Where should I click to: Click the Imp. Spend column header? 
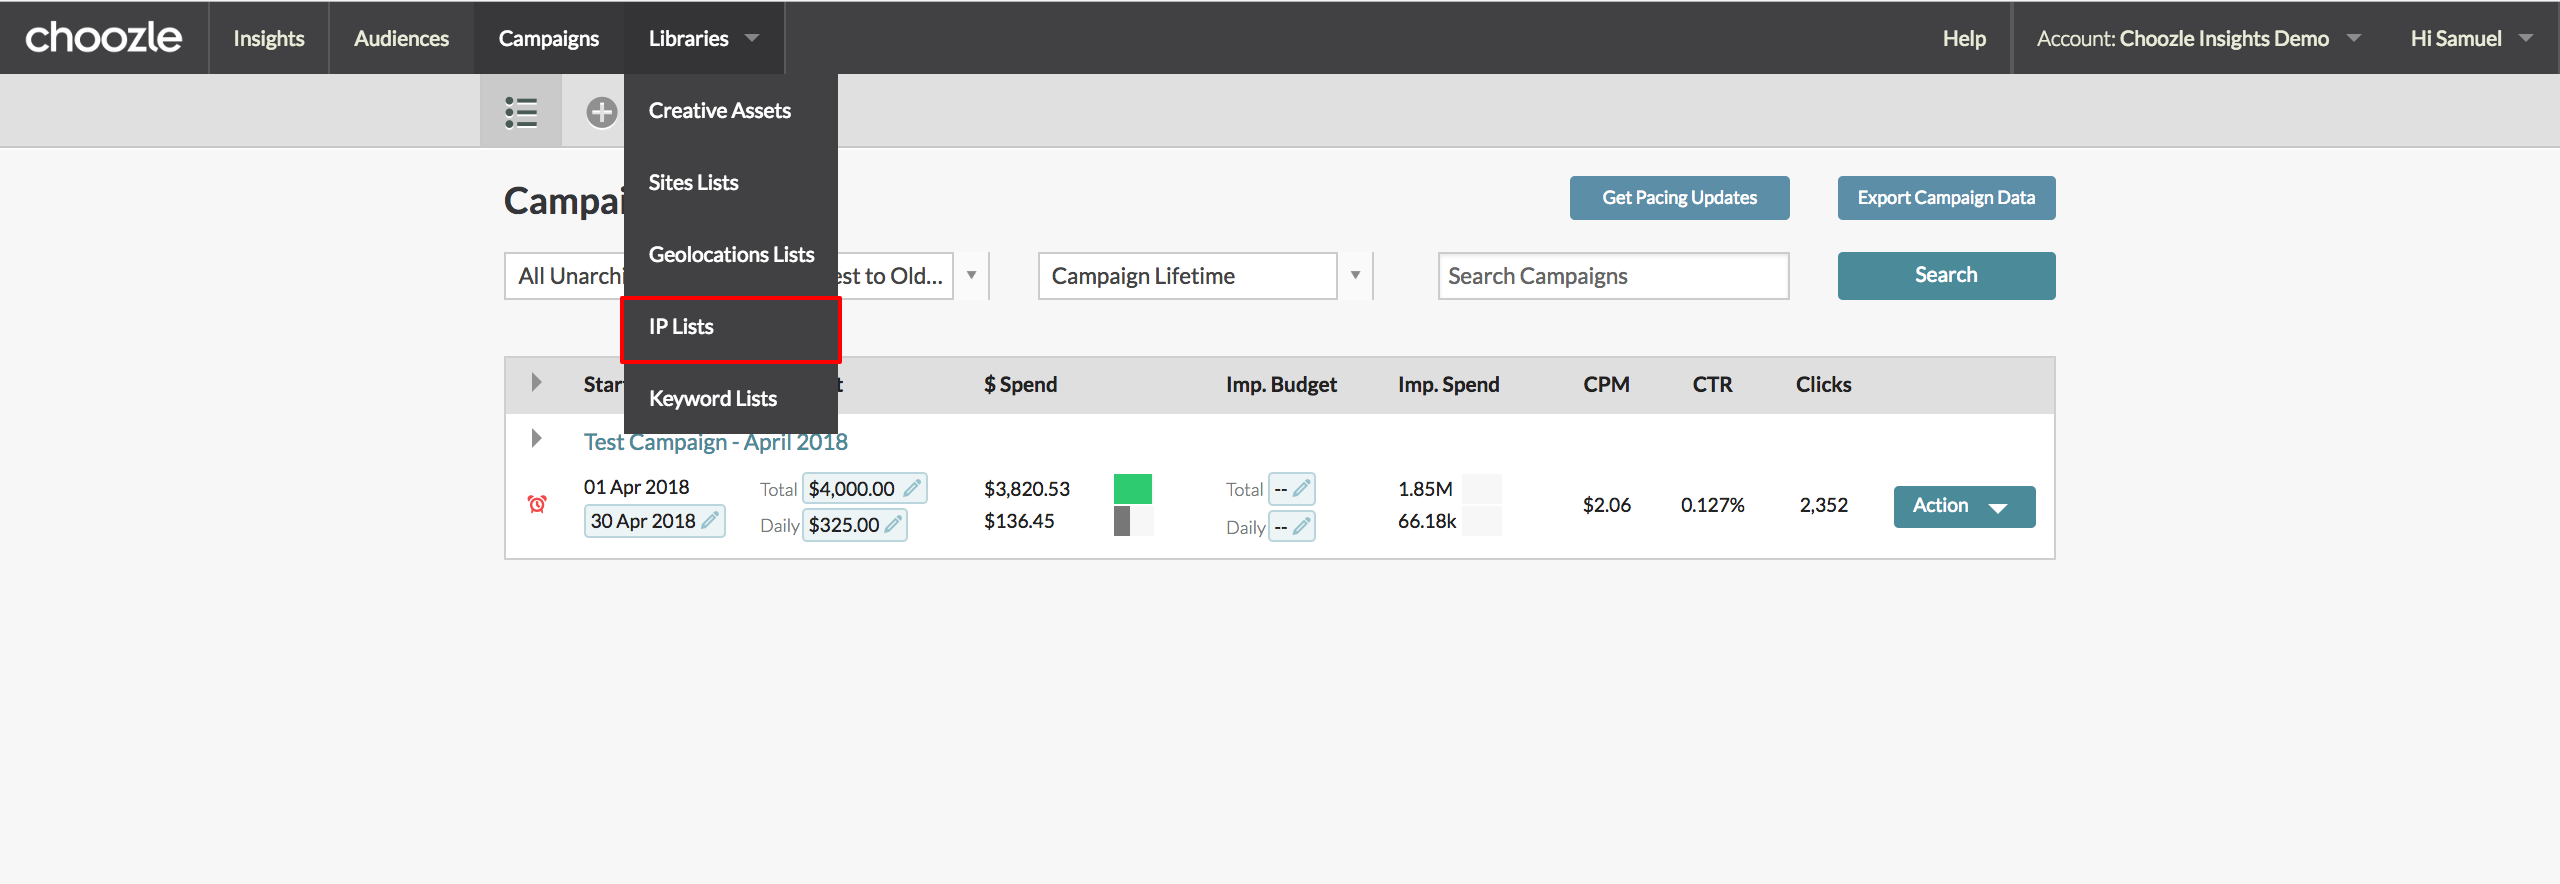pos(1448,385)
